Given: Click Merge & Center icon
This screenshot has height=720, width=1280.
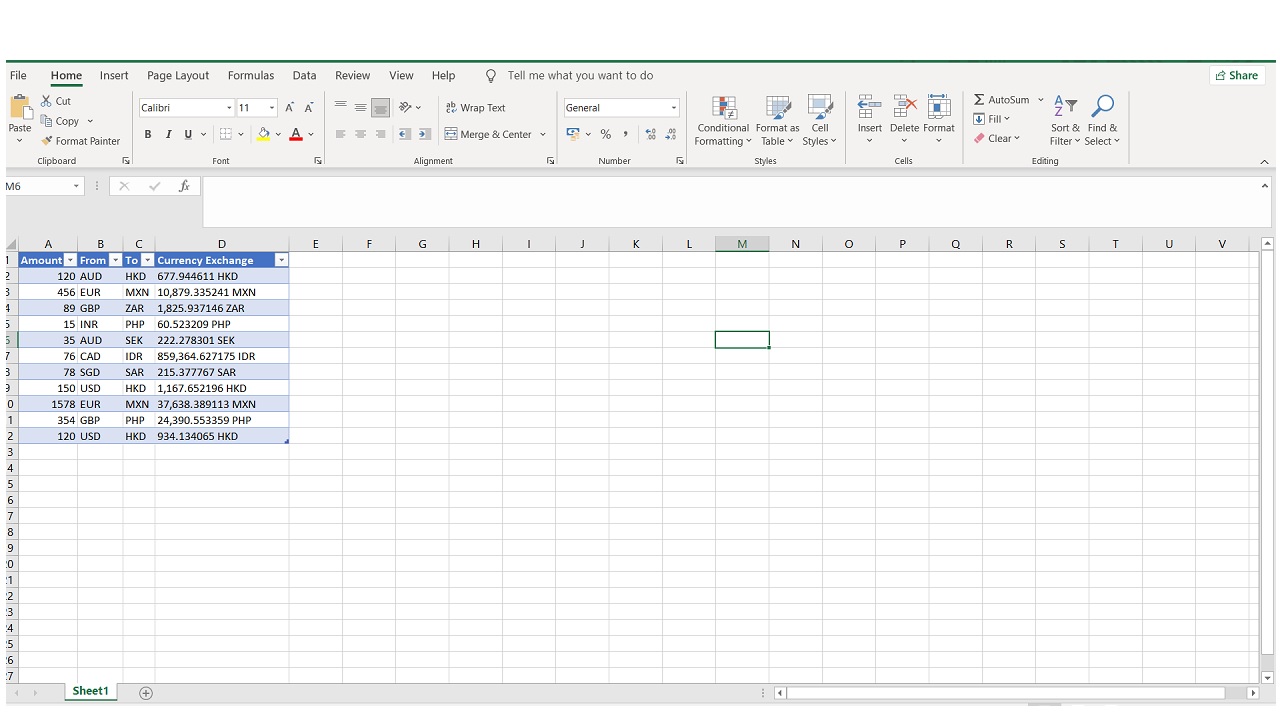Looking at the screenshot, I should [x=451, y=134].
